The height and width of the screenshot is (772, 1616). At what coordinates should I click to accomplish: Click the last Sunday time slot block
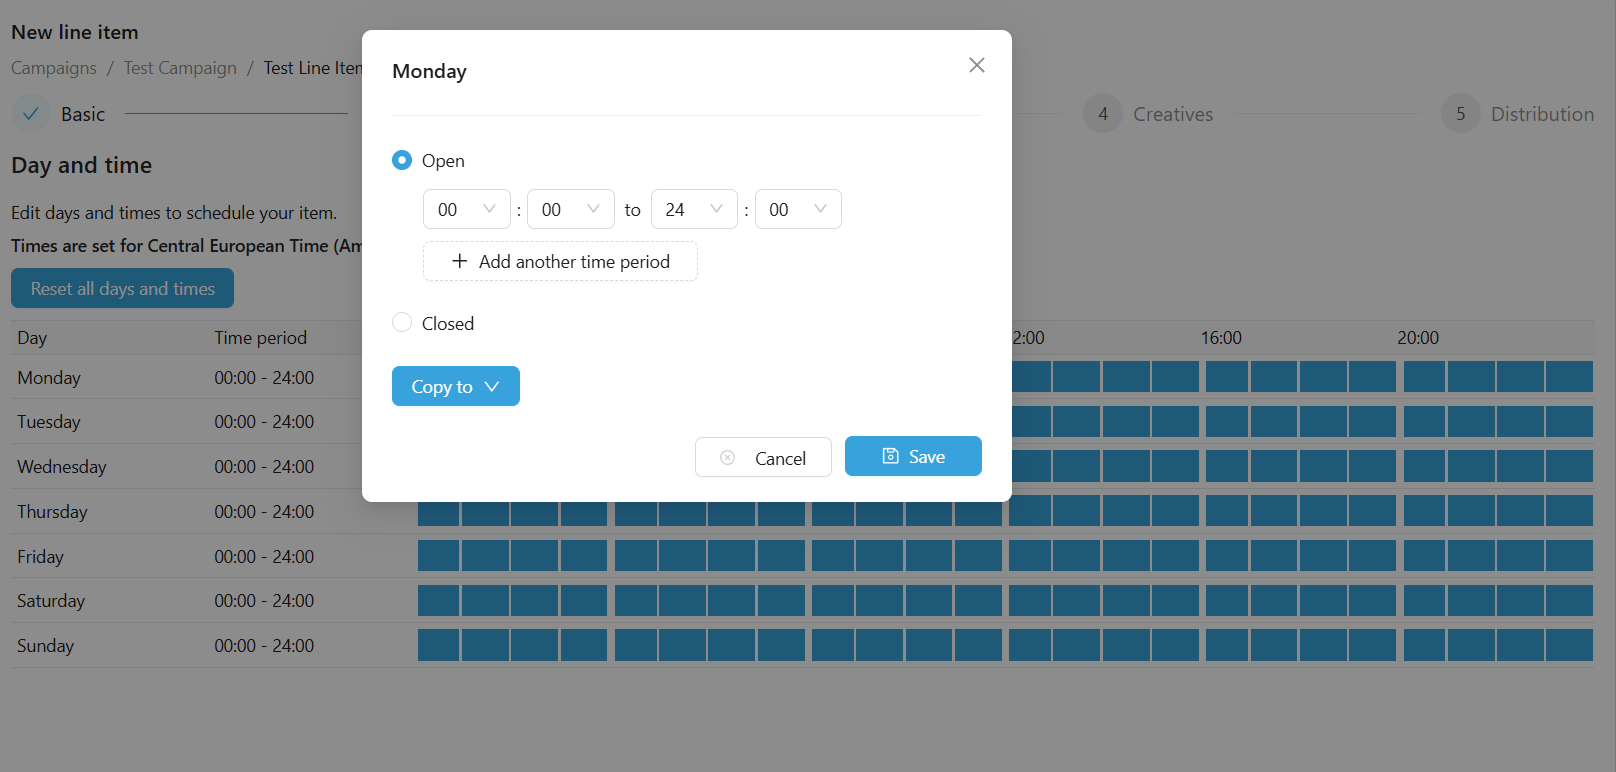tap(1568, 645)
